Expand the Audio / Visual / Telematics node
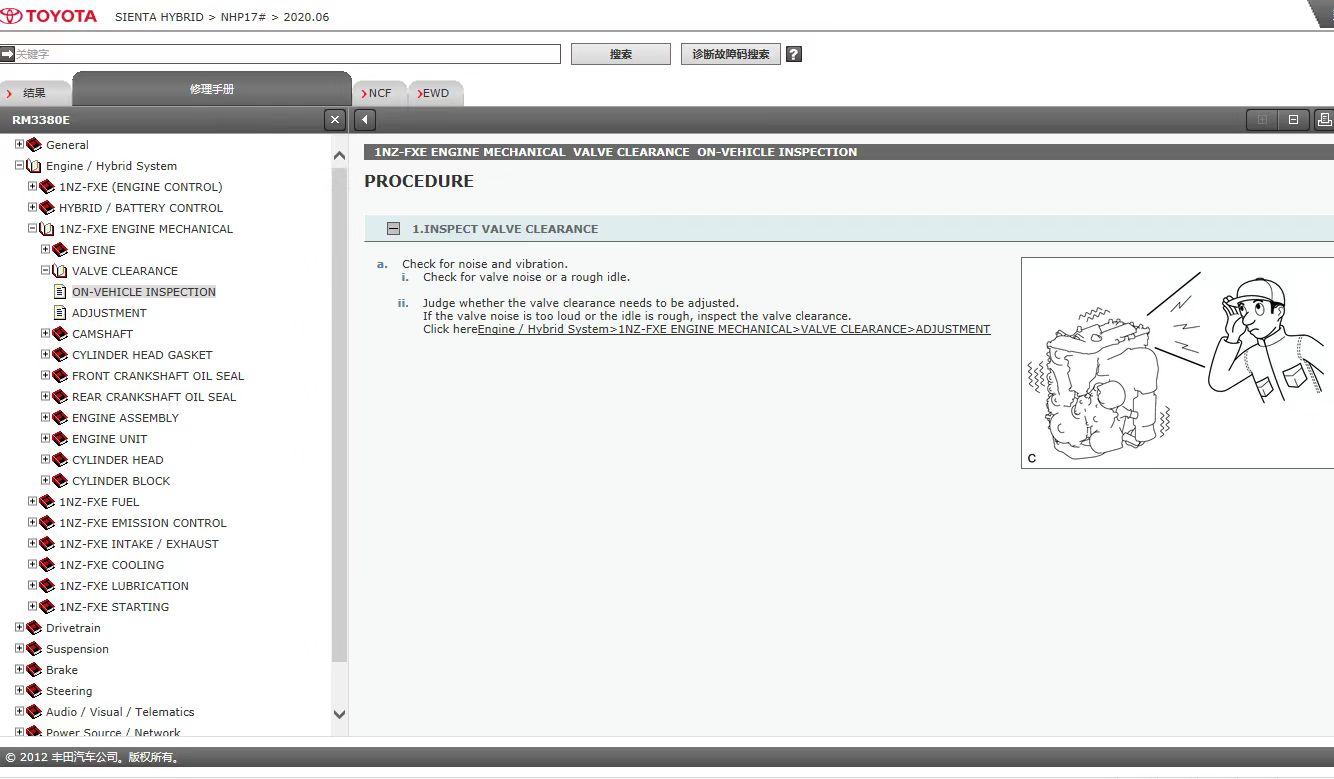 click(x=19, y=712)
